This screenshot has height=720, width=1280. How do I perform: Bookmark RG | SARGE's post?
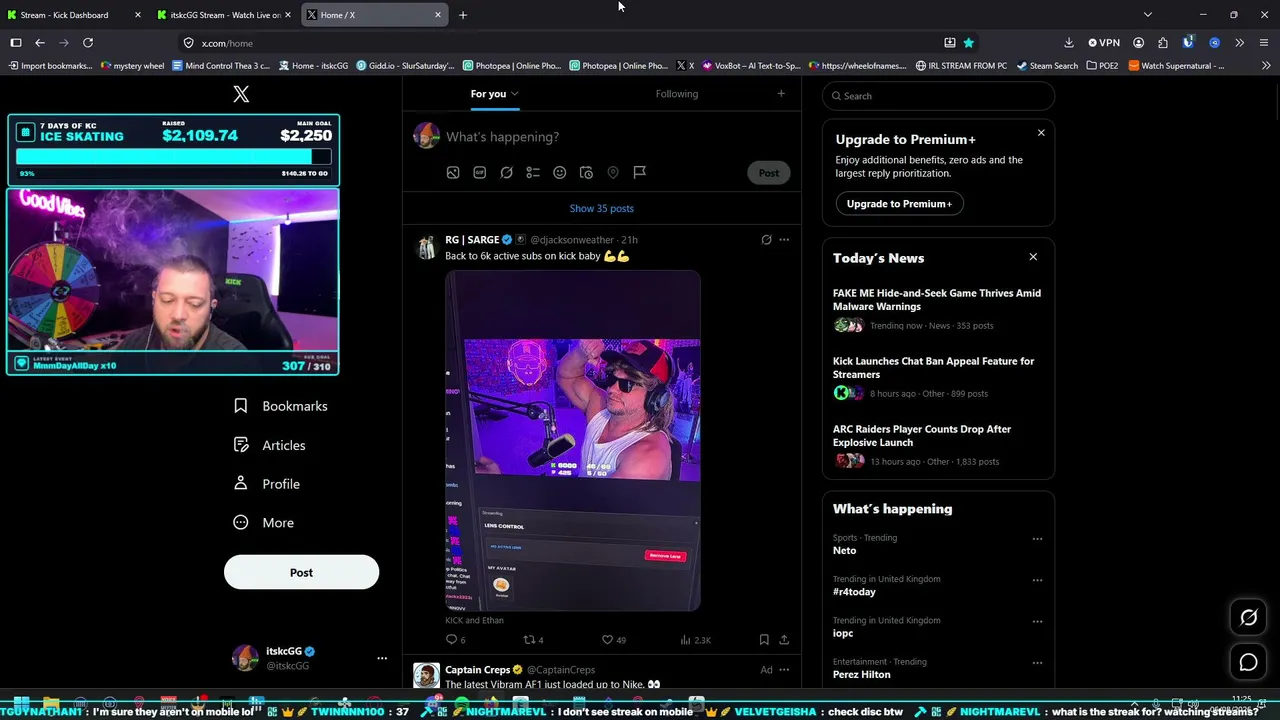[764, 640]
